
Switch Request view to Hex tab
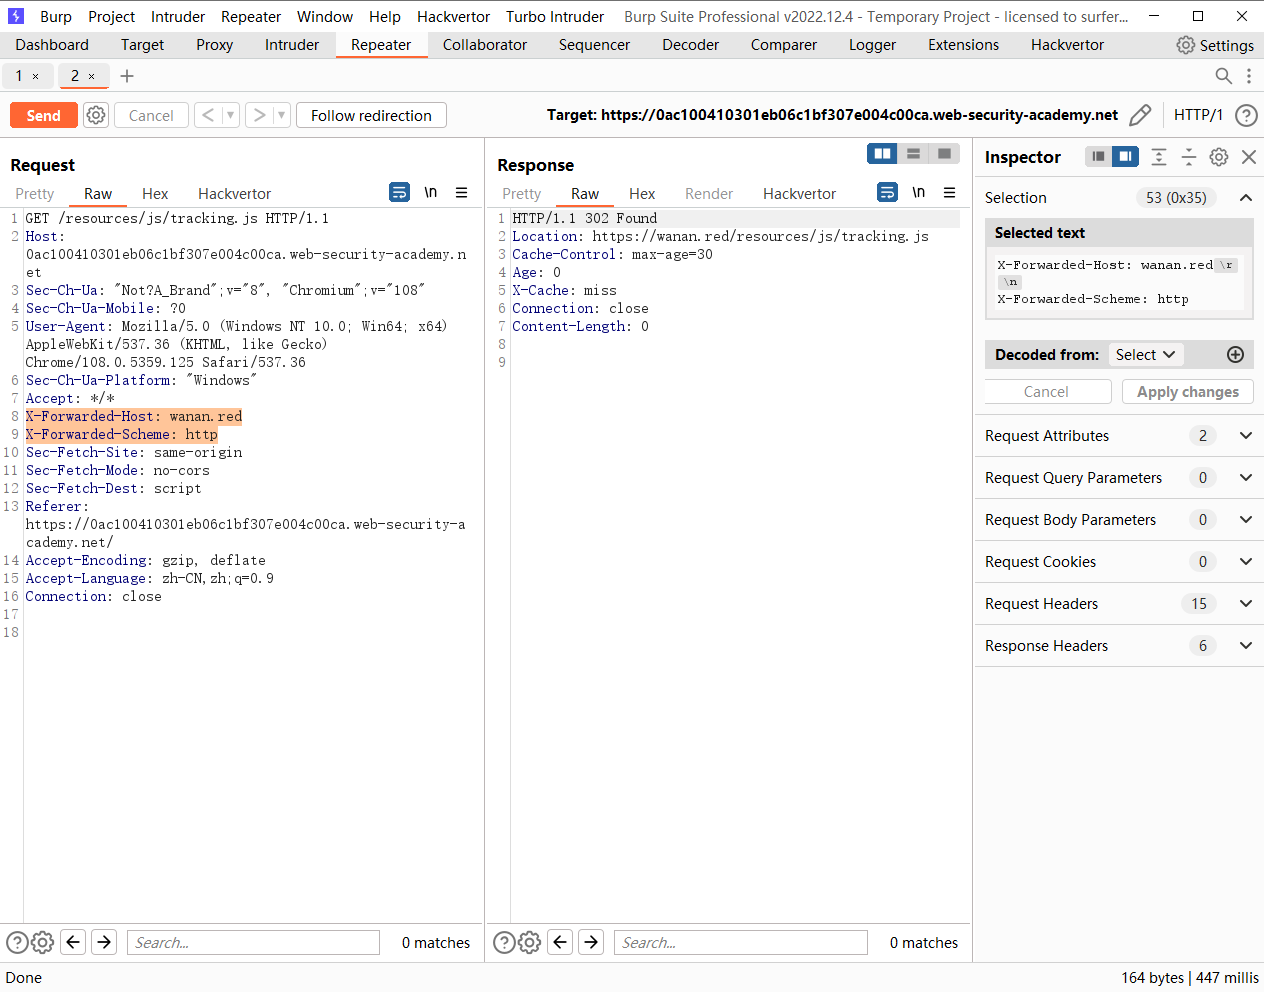click(155, 194)
